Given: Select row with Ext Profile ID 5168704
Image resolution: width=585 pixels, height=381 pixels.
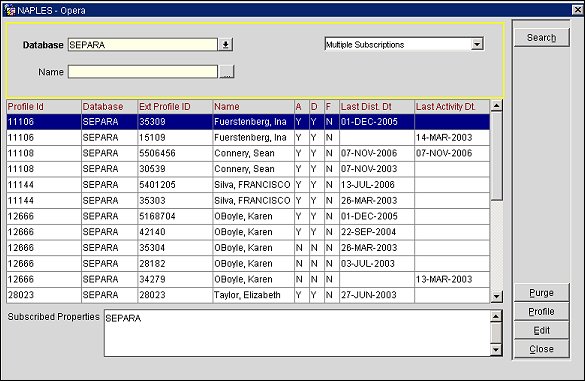Looking at the screenshot, I should coord(248,216).
